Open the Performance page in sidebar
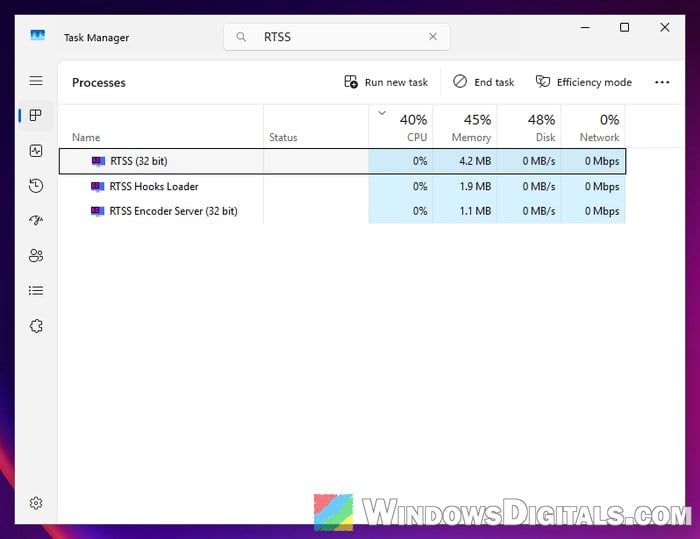 coord(36,151)
